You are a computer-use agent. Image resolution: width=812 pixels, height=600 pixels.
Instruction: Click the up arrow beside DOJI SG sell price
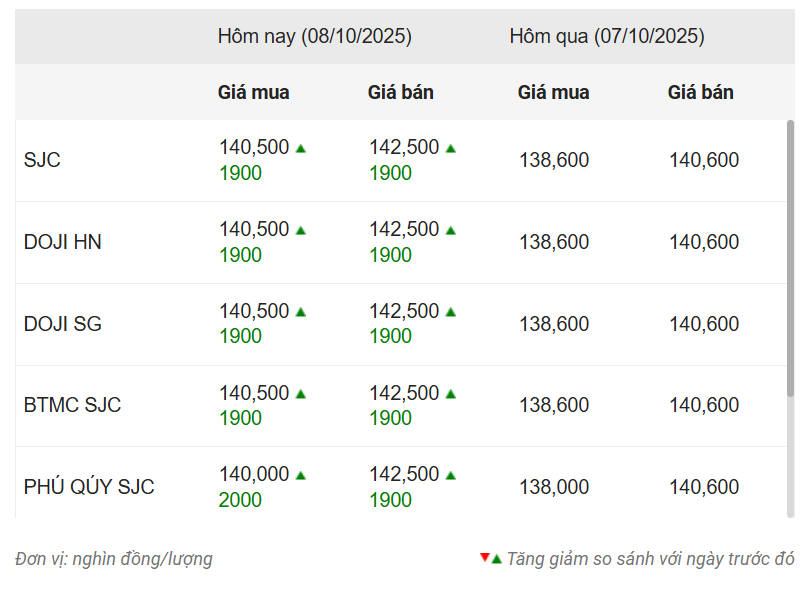tap(451, 312)
